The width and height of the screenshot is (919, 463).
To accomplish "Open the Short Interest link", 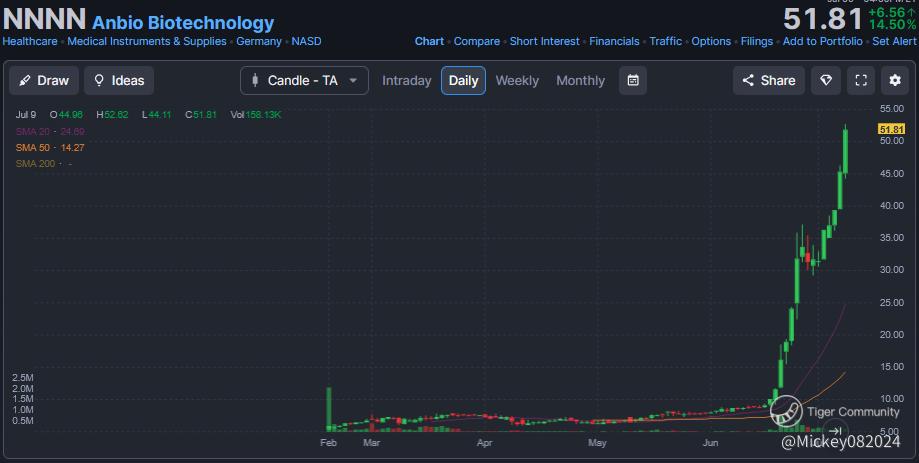I will (x=544, y=41).
